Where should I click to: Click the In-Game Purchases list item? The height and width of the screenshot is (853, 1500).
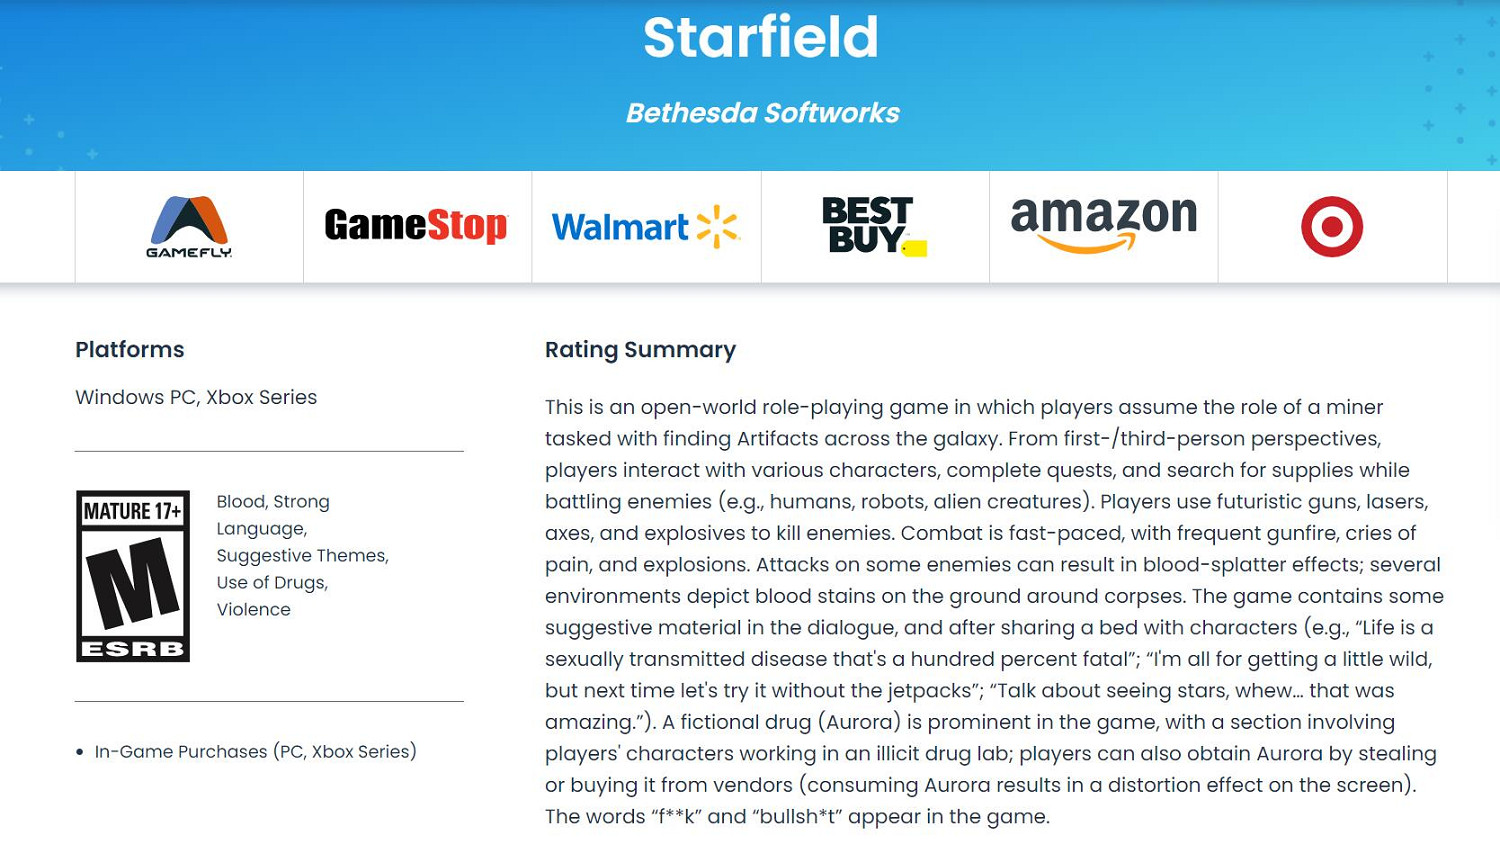coord(255,752)
